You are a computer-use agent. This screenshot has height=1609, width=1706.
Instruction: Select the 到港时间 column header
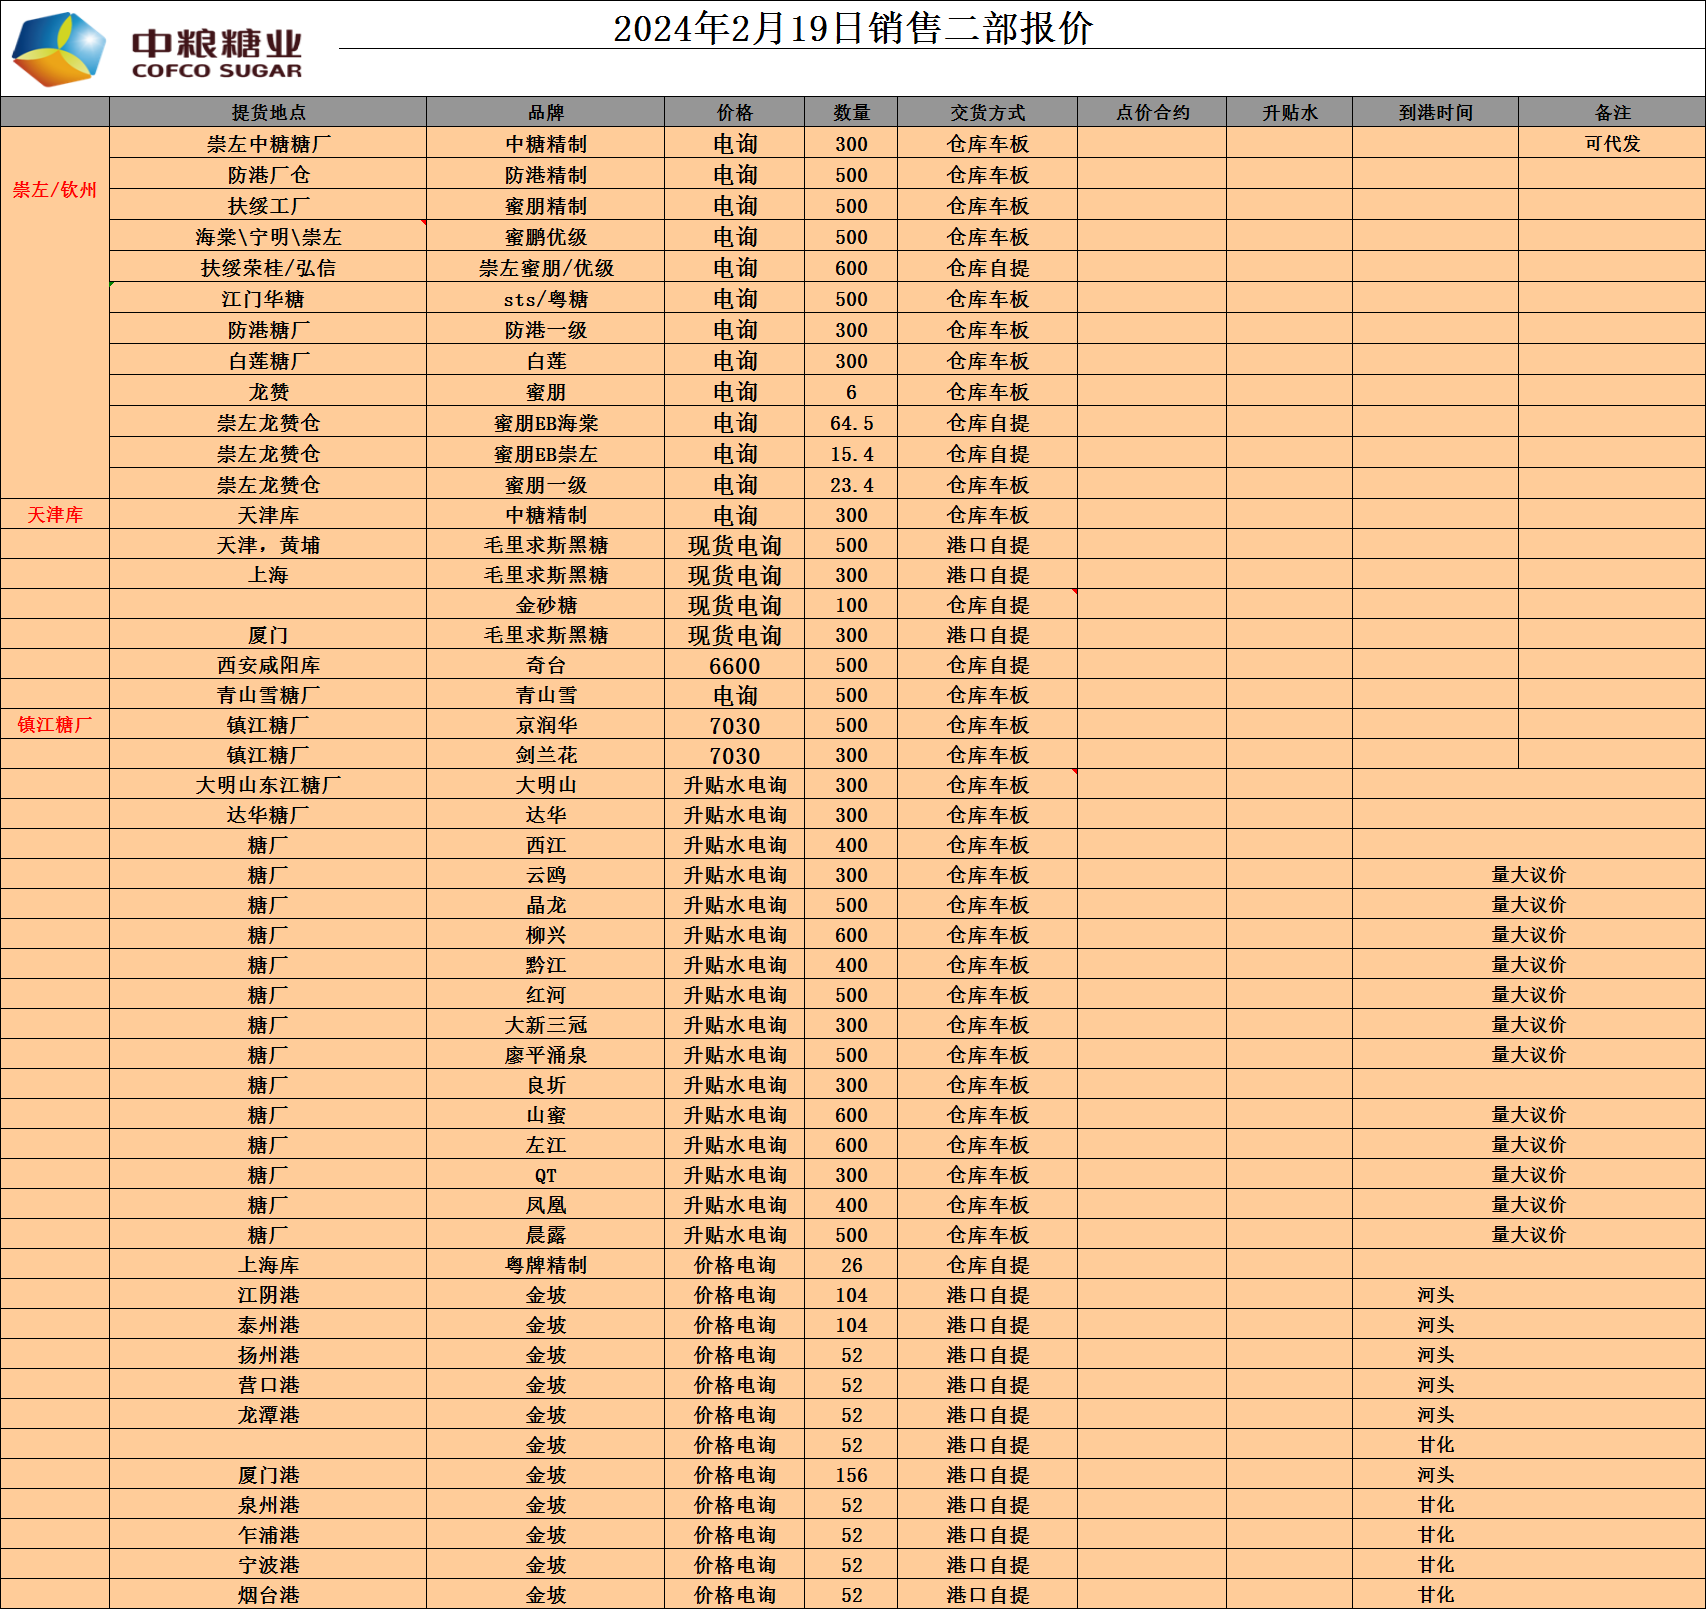click(x=1435, y=113)
